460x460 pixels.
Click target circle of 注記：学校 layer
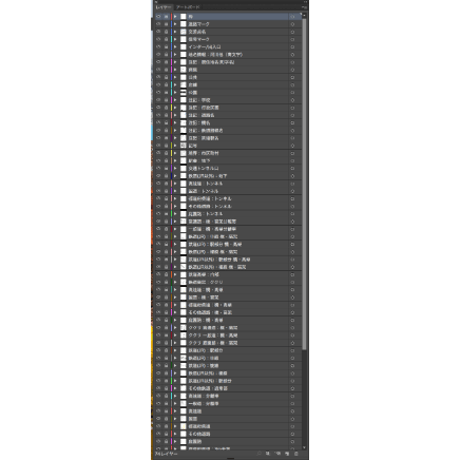point(292,100)
